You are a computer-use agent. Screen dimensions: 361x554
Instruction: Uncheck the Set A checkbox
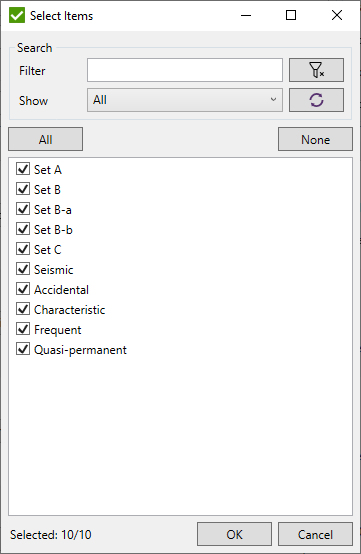(23, 169)
